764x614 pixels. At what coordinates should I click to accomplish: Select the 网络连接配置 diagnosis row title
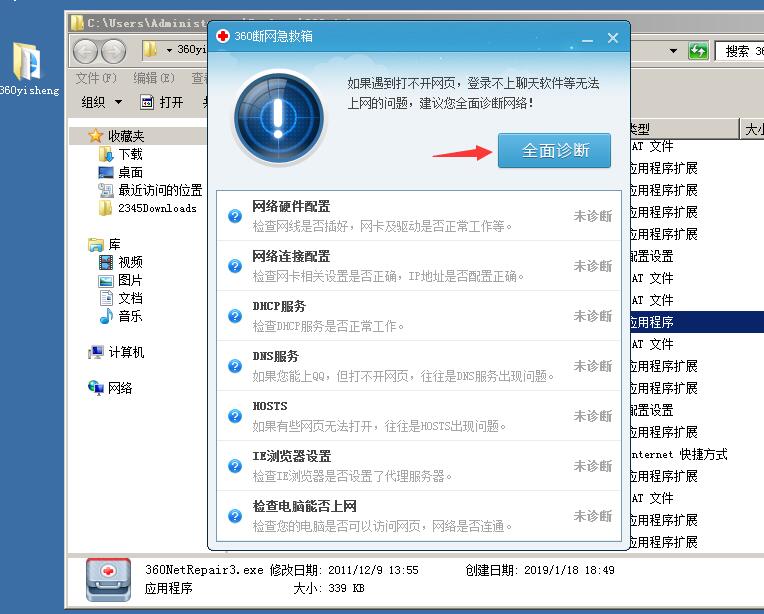point(291,256)
